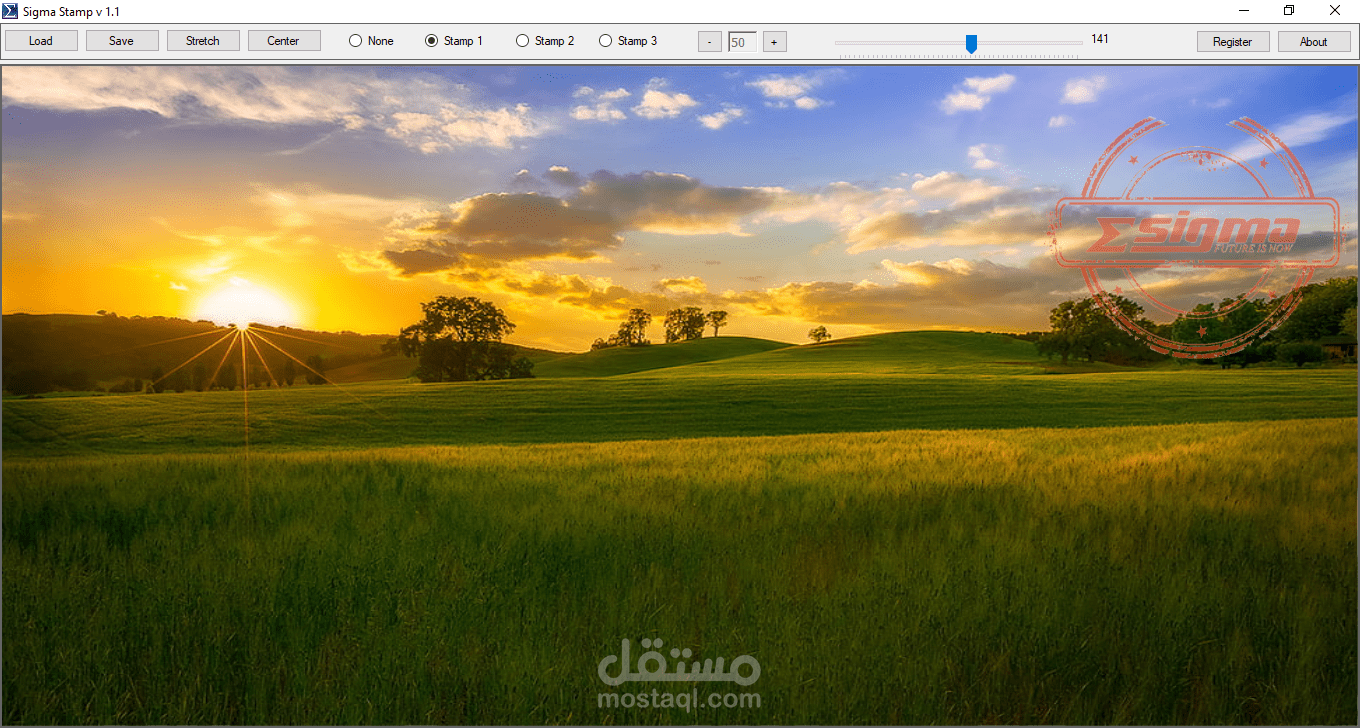Image resolution: width=1360 pixels, height=728 pixels.
Task: Center the stamp with Center button
Action: click(x=284, y=41)
